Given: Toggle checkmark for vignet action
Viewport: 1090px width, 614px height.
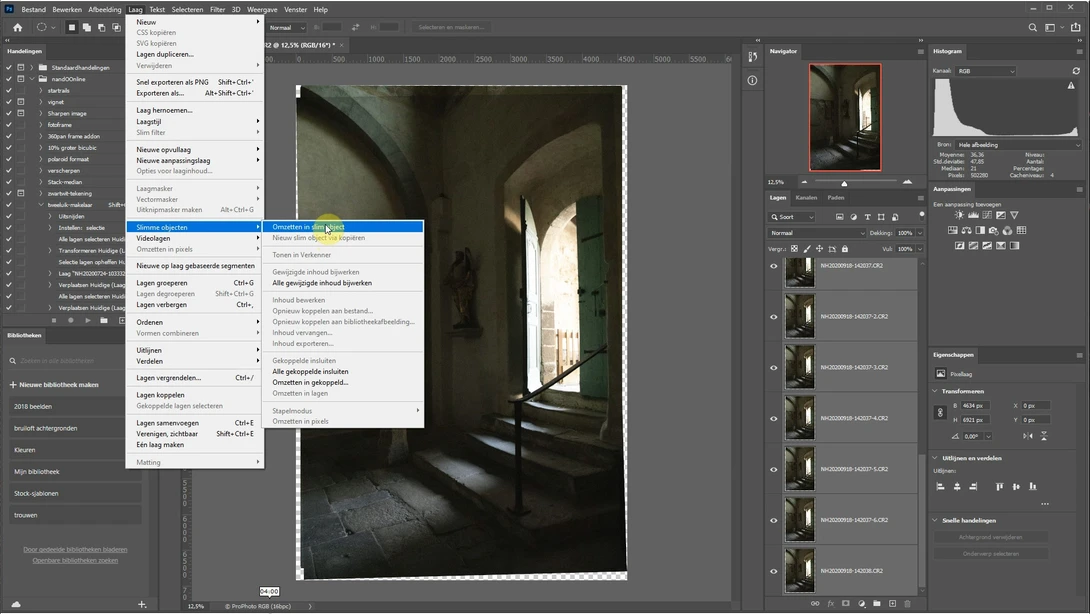Looking at the screenshot, I should (x=8, y=102).
